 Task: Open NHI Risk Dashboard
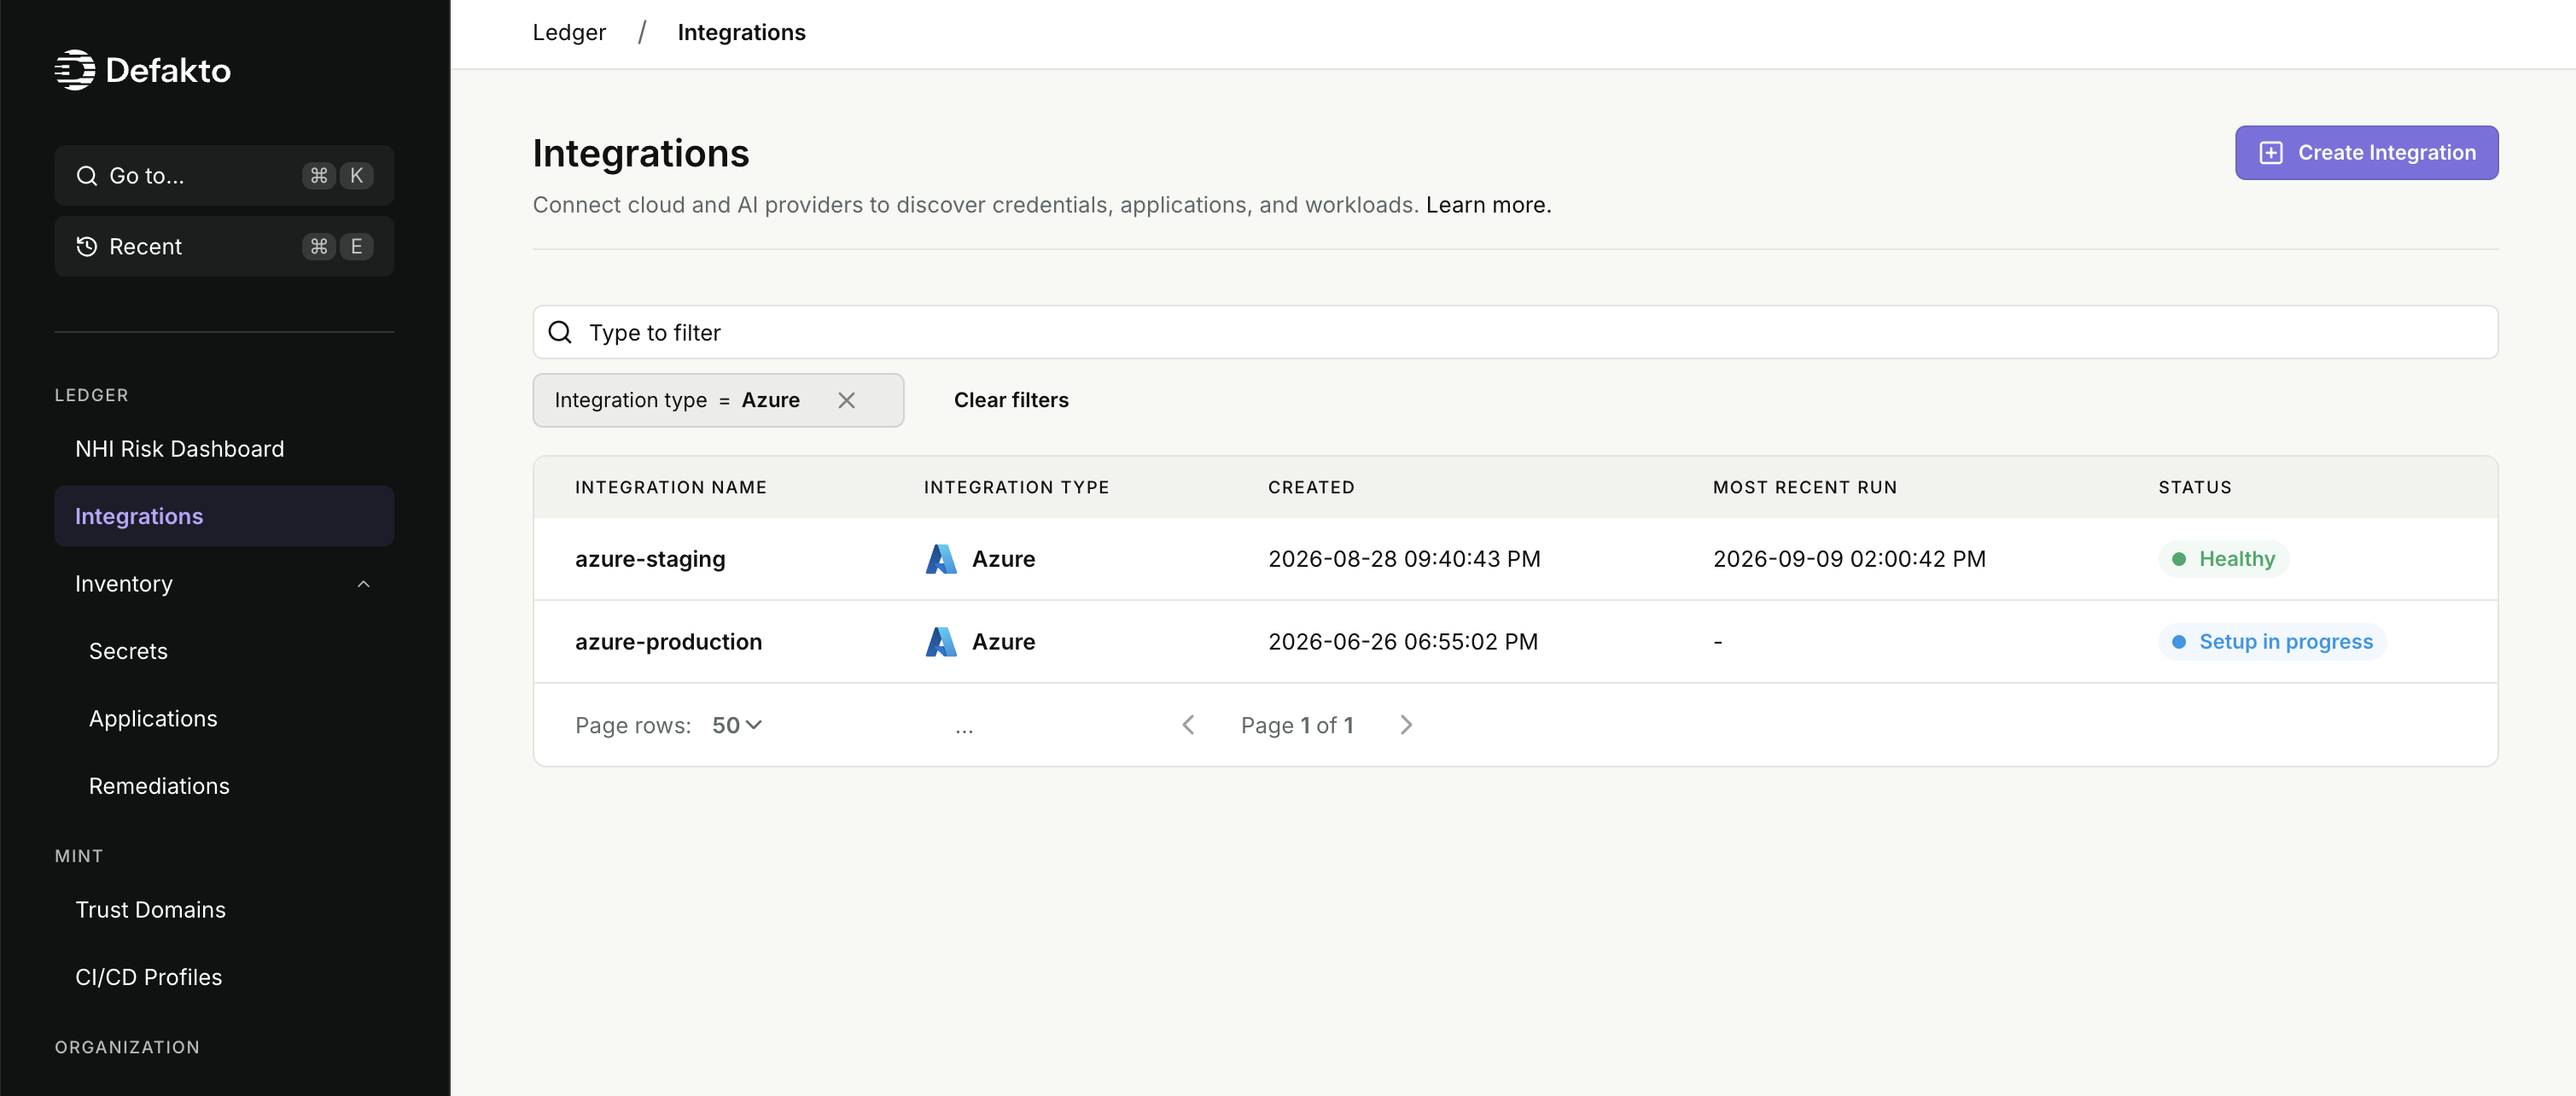(180, 449)
